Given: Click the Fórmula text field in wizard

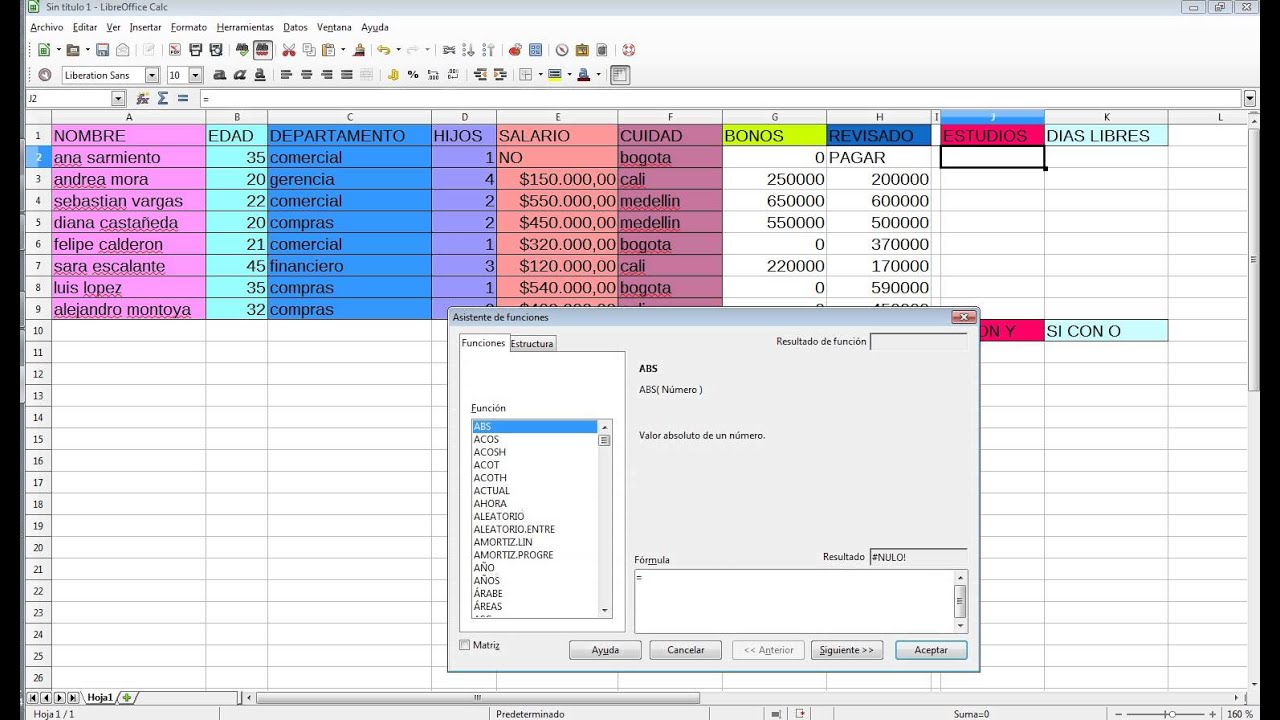Looking at the screenshot, I should click(x=794, y=601).
